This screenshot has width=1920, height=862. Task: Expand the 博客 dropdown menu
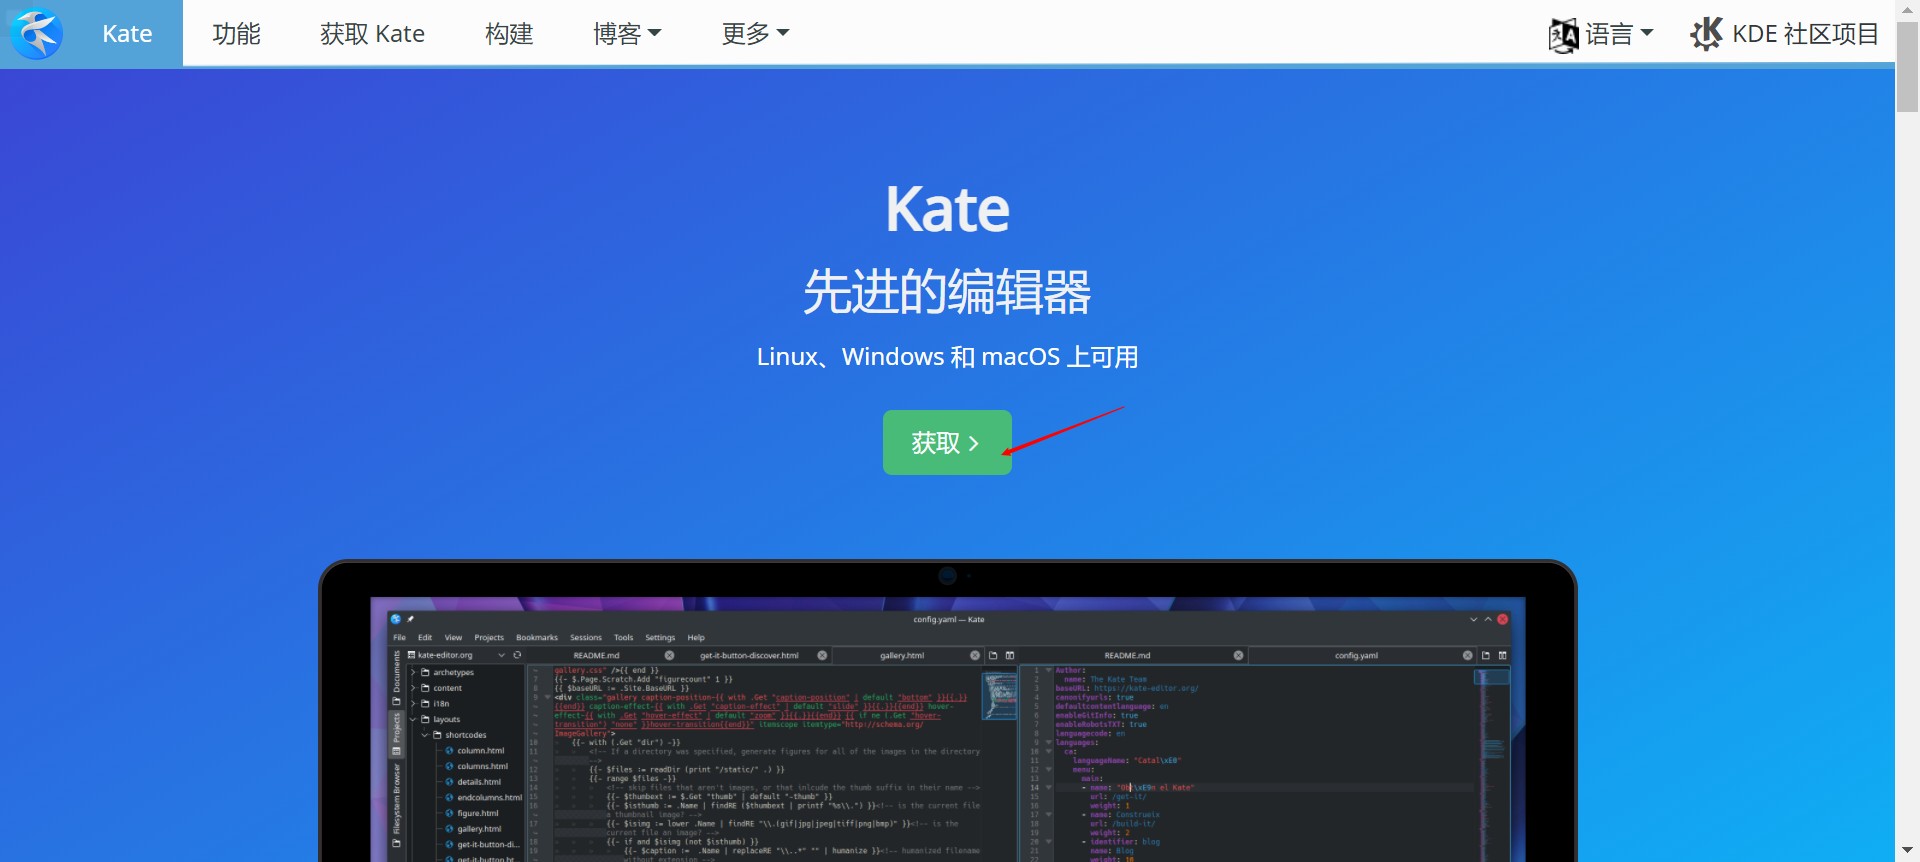coord(627,34)
